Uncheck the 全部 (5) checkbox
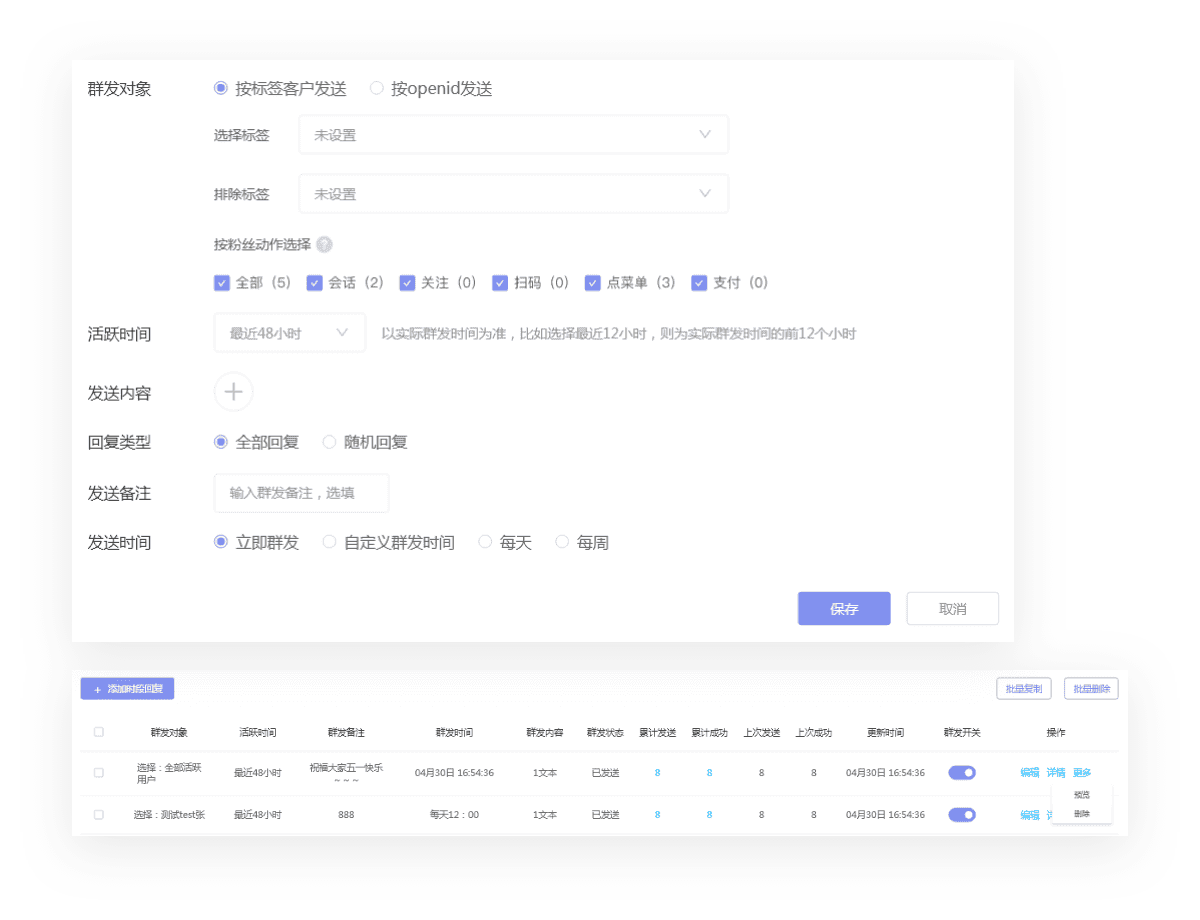Image resolution: width=1200 pixels, height=920 pixels. click(222, 283)
